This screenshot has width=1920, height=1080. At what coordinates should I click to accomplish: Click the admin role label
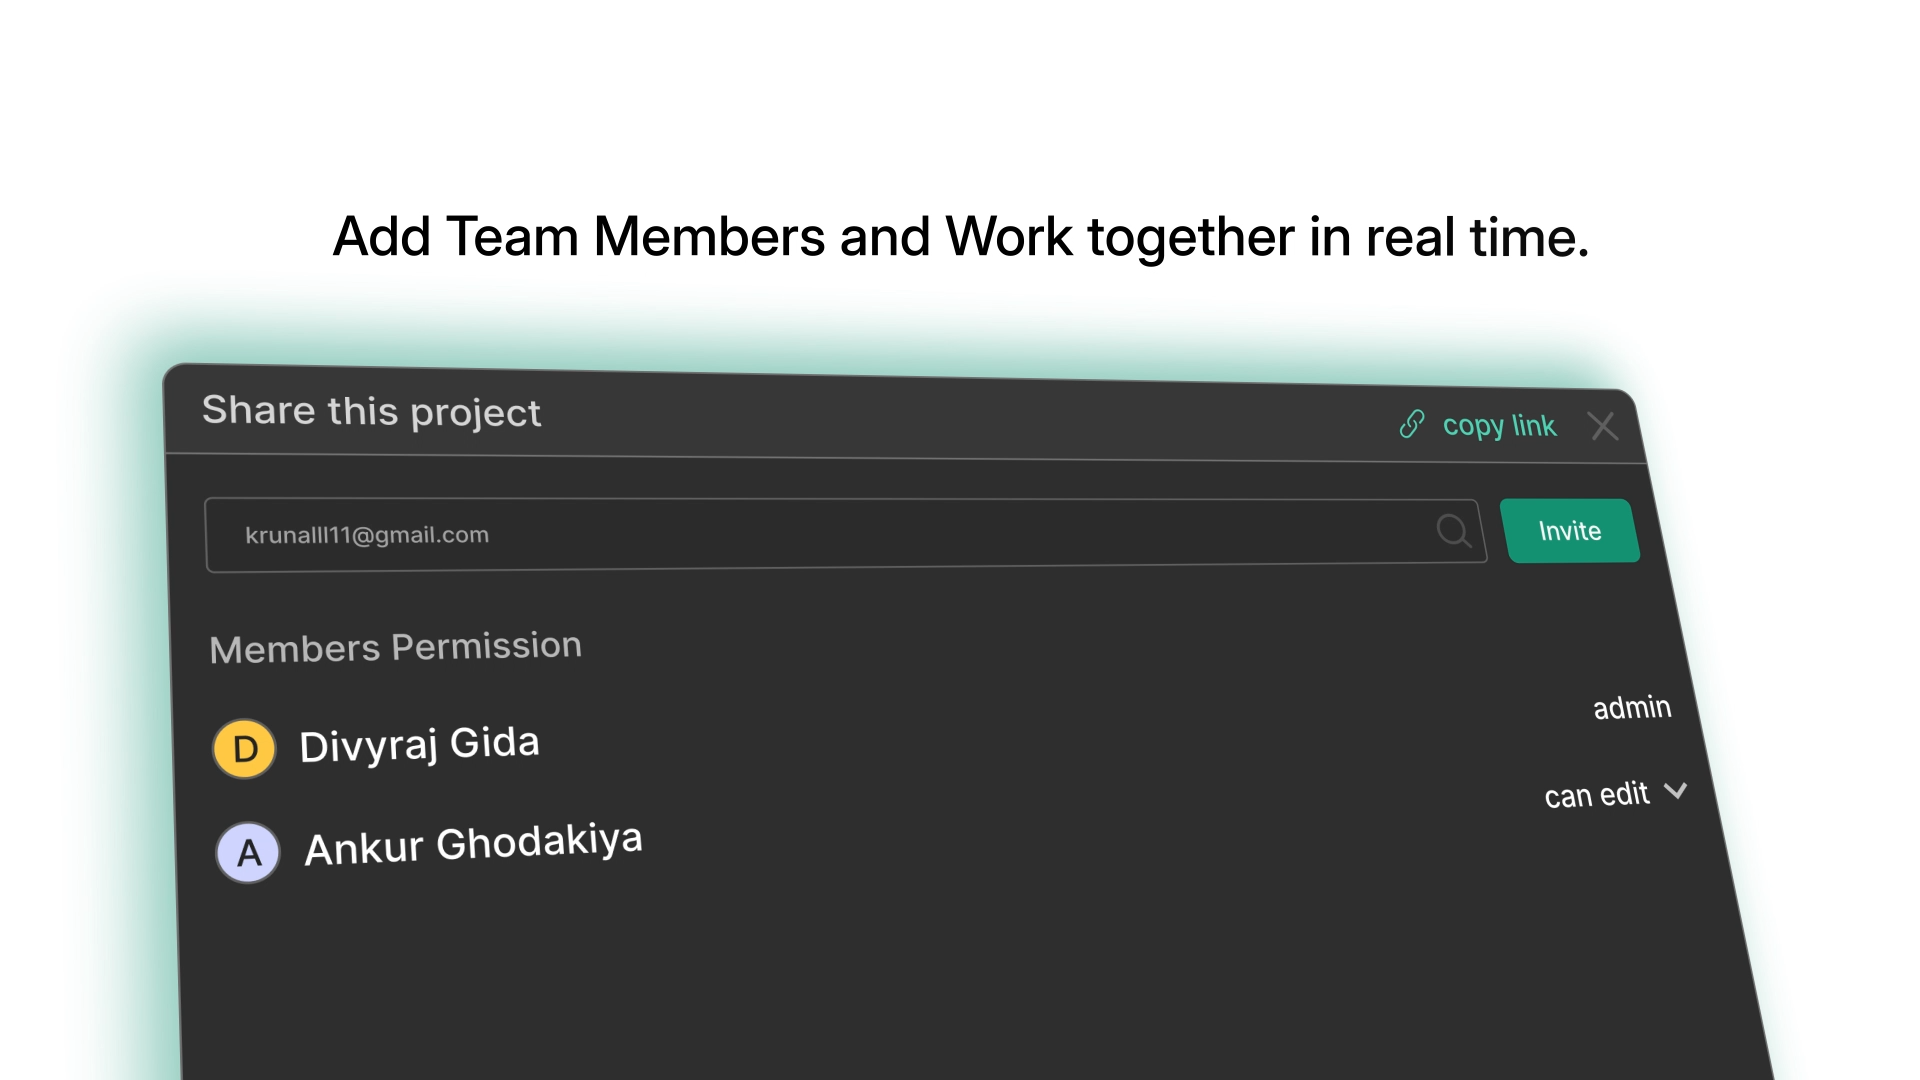[1631, 708]
